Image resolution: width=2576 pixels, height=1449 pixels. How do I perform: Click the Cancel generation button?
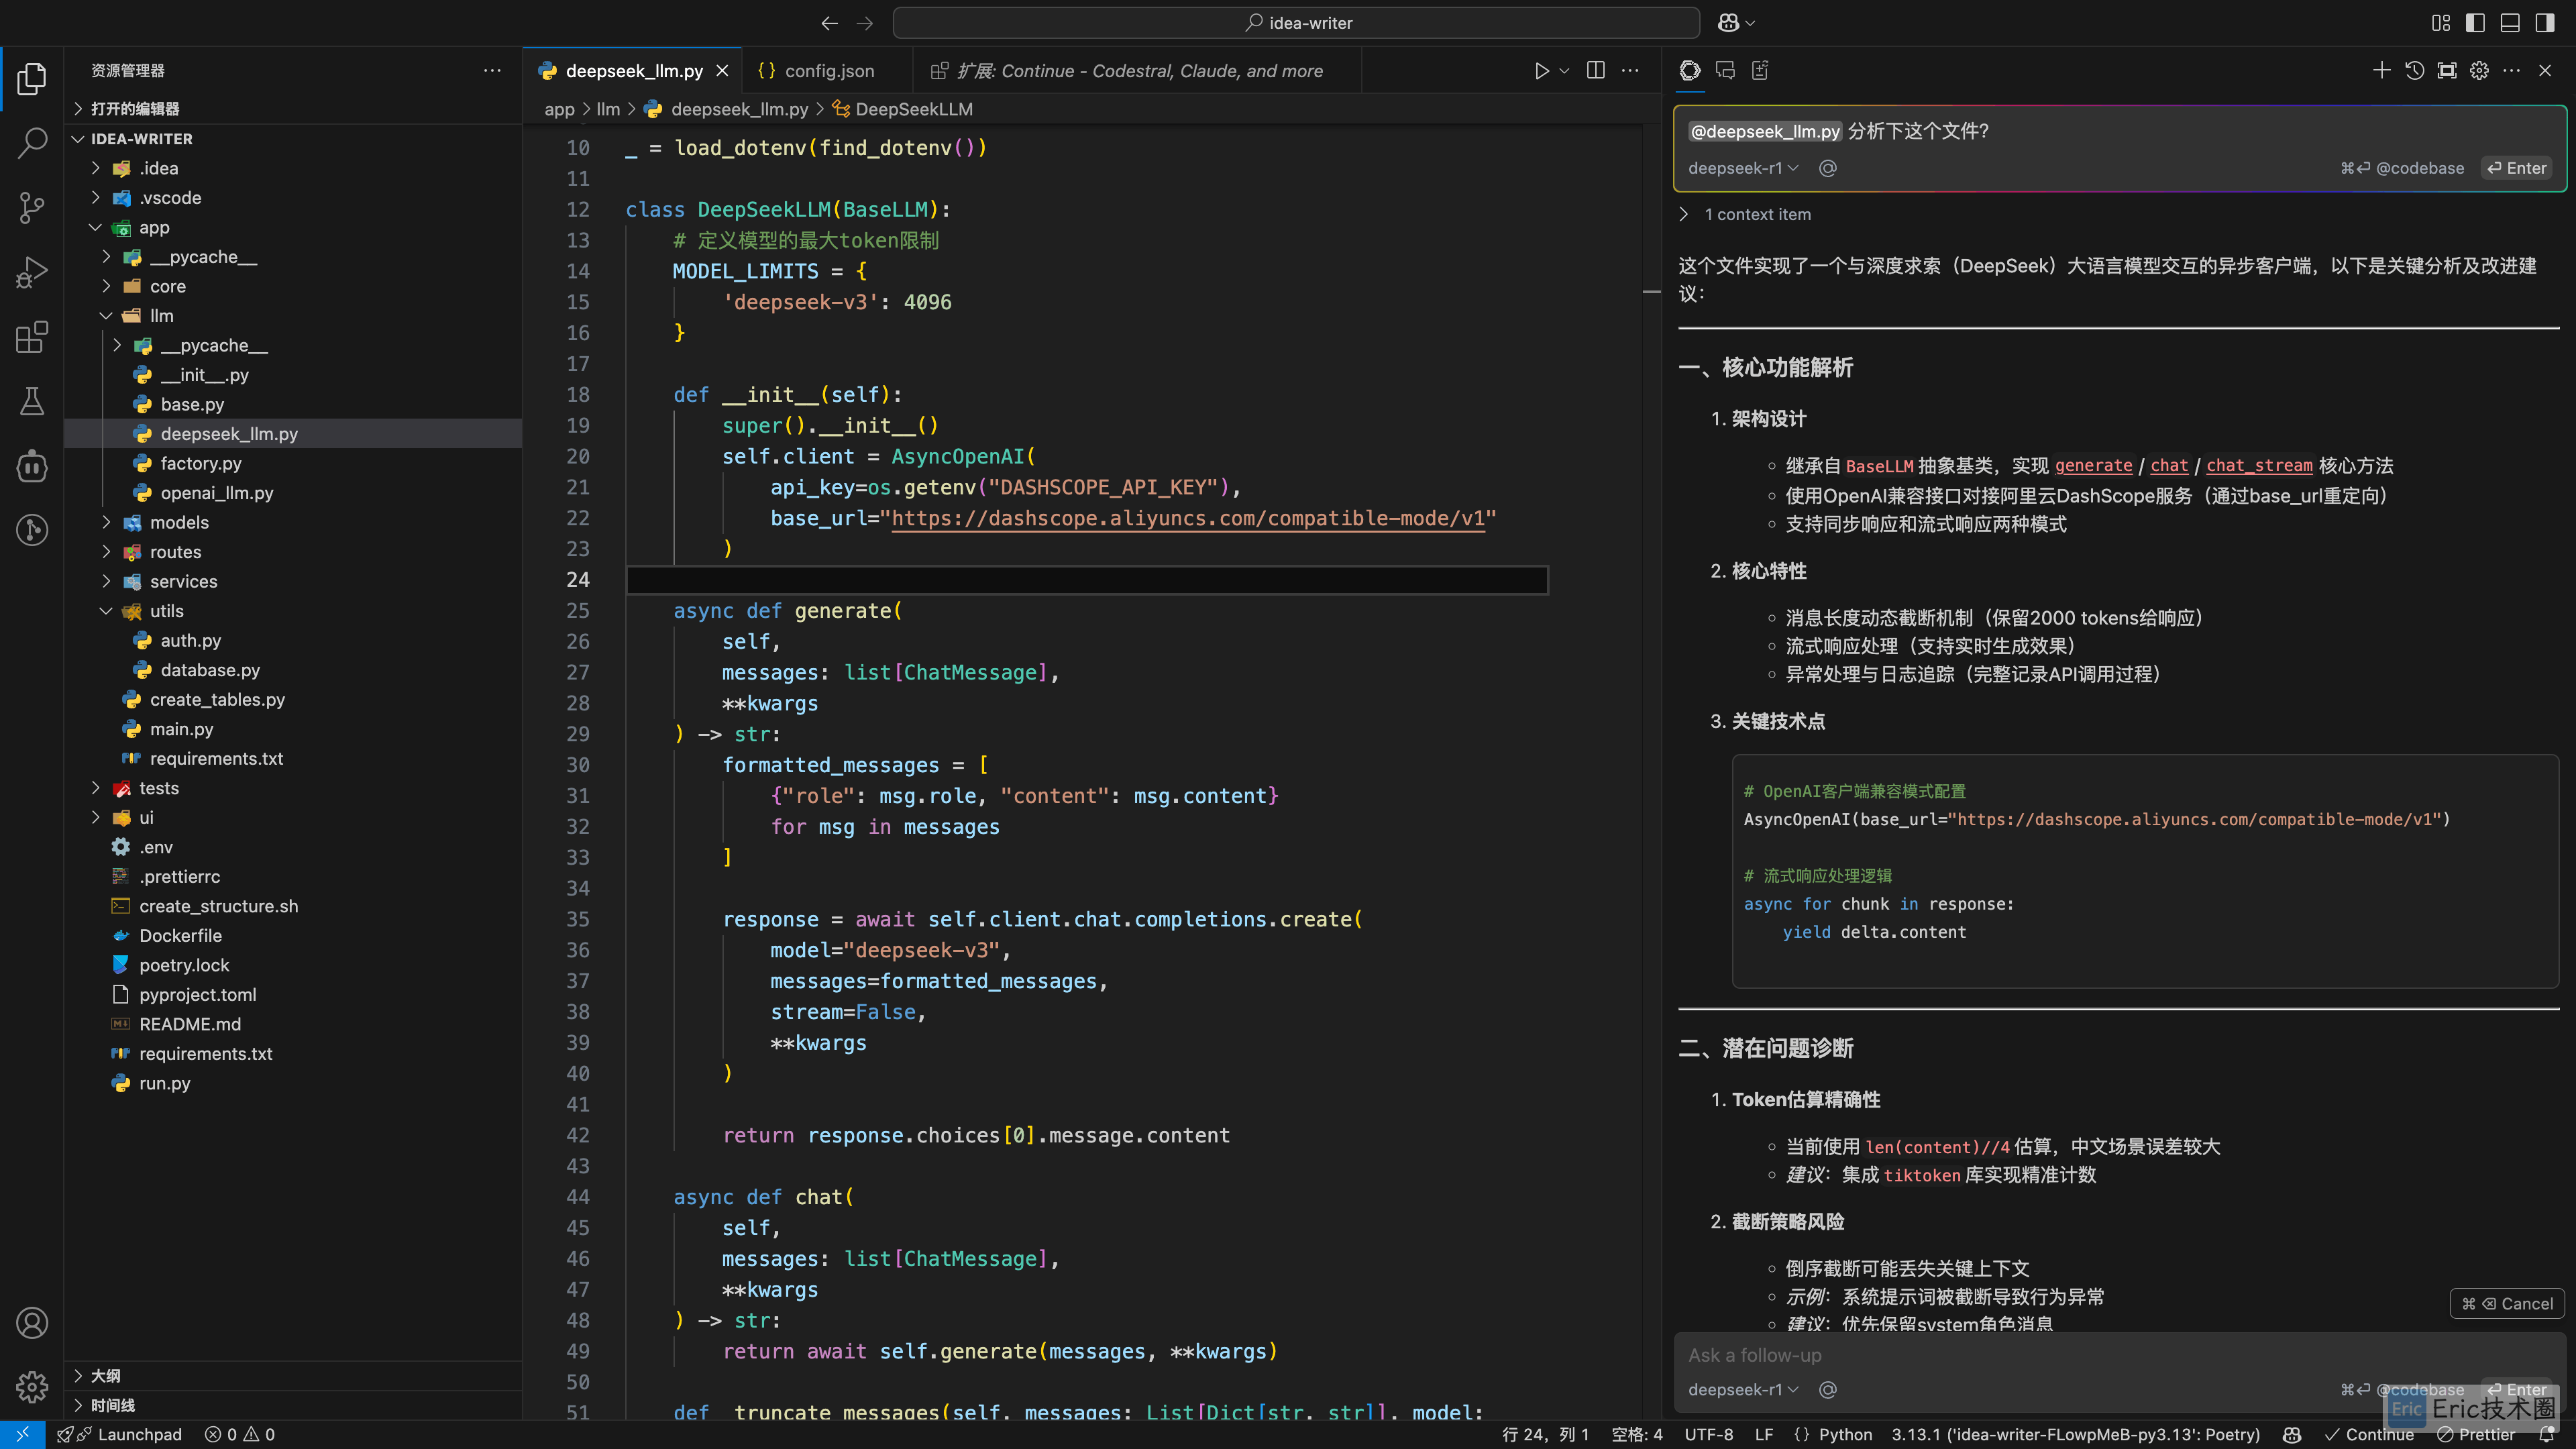2507,1304
